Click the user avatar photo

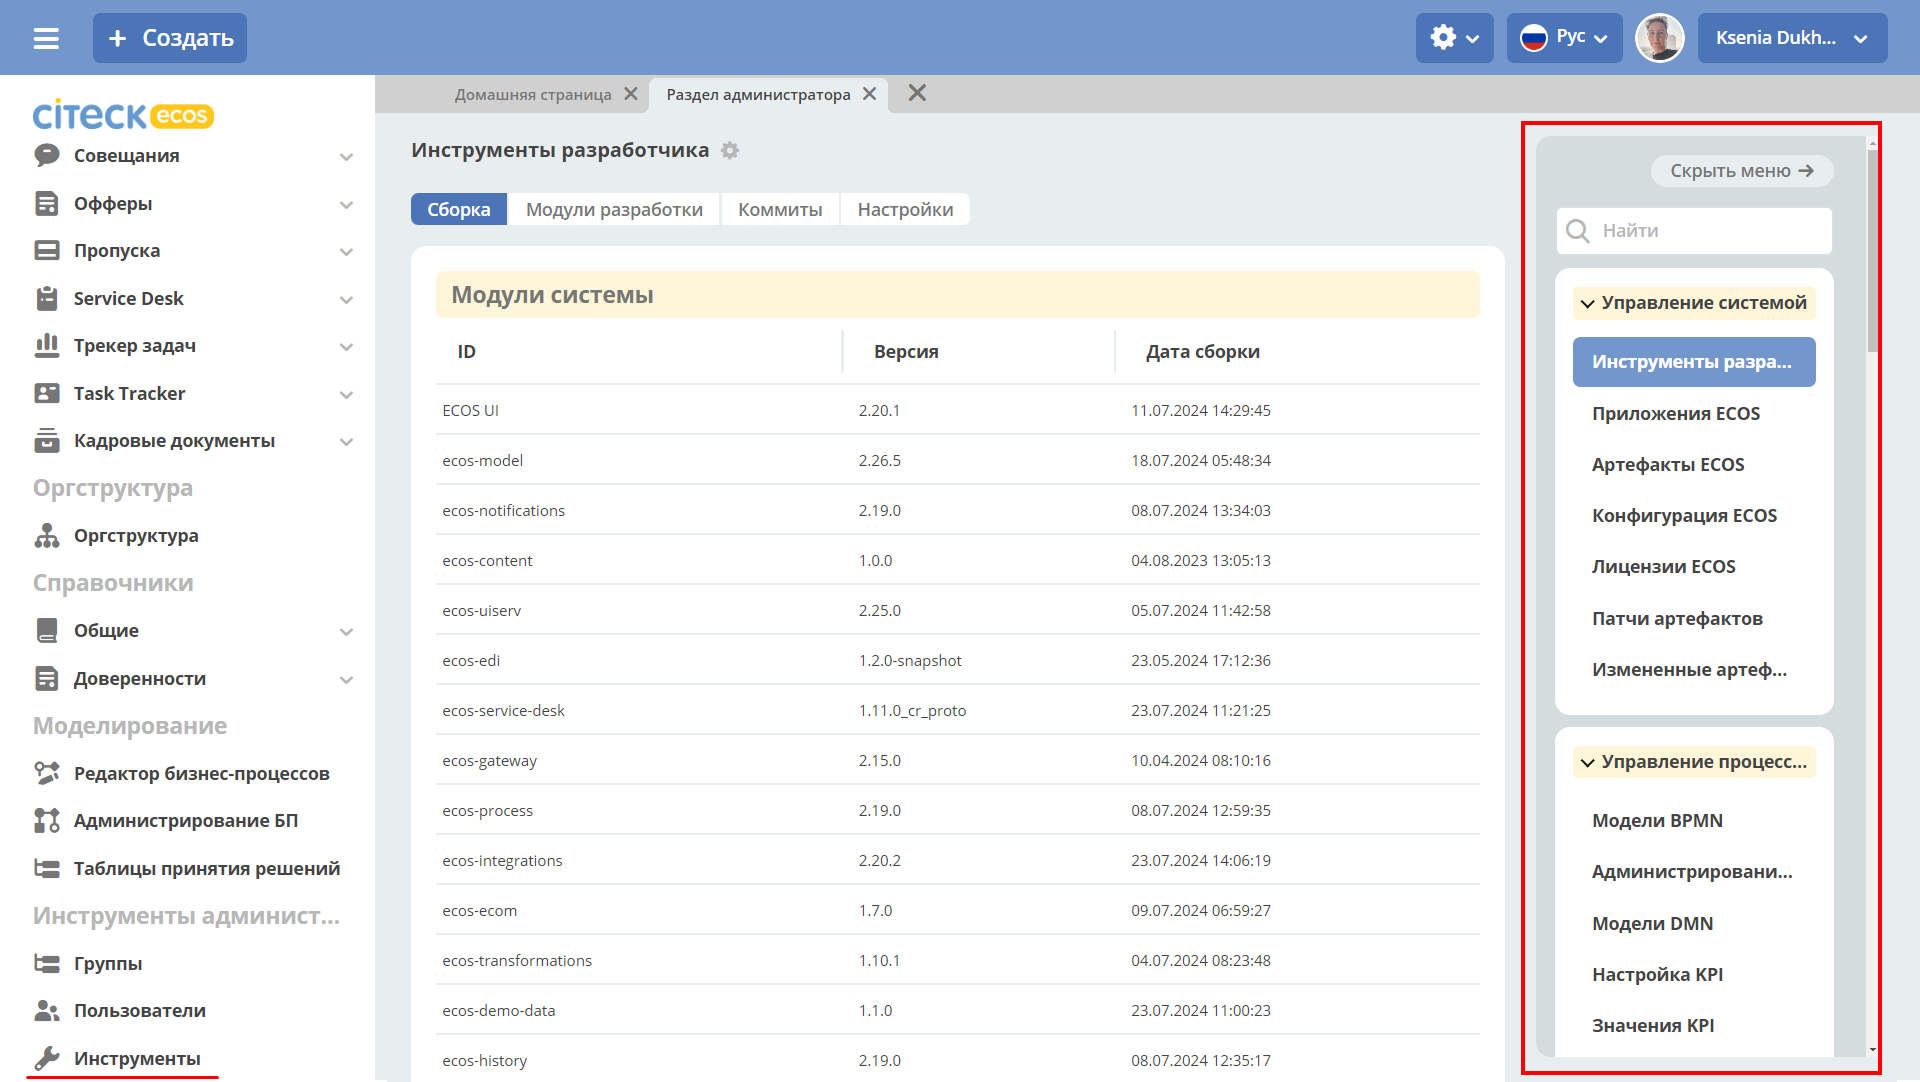(1660, 38)
